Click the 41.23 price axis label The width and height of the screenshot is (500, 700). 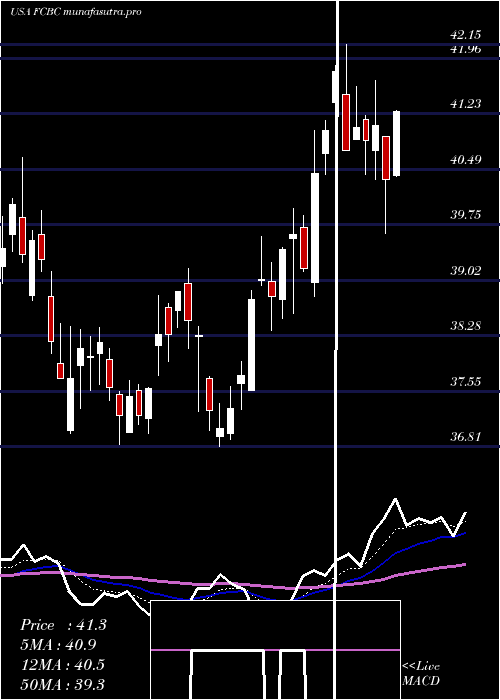click(x=466, y=104)
